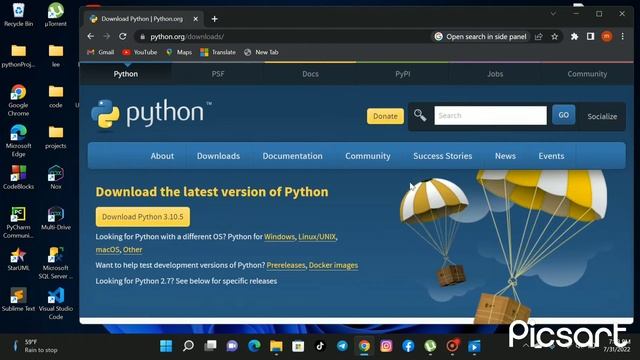Follow the Prereleases link

pos(286,265)
